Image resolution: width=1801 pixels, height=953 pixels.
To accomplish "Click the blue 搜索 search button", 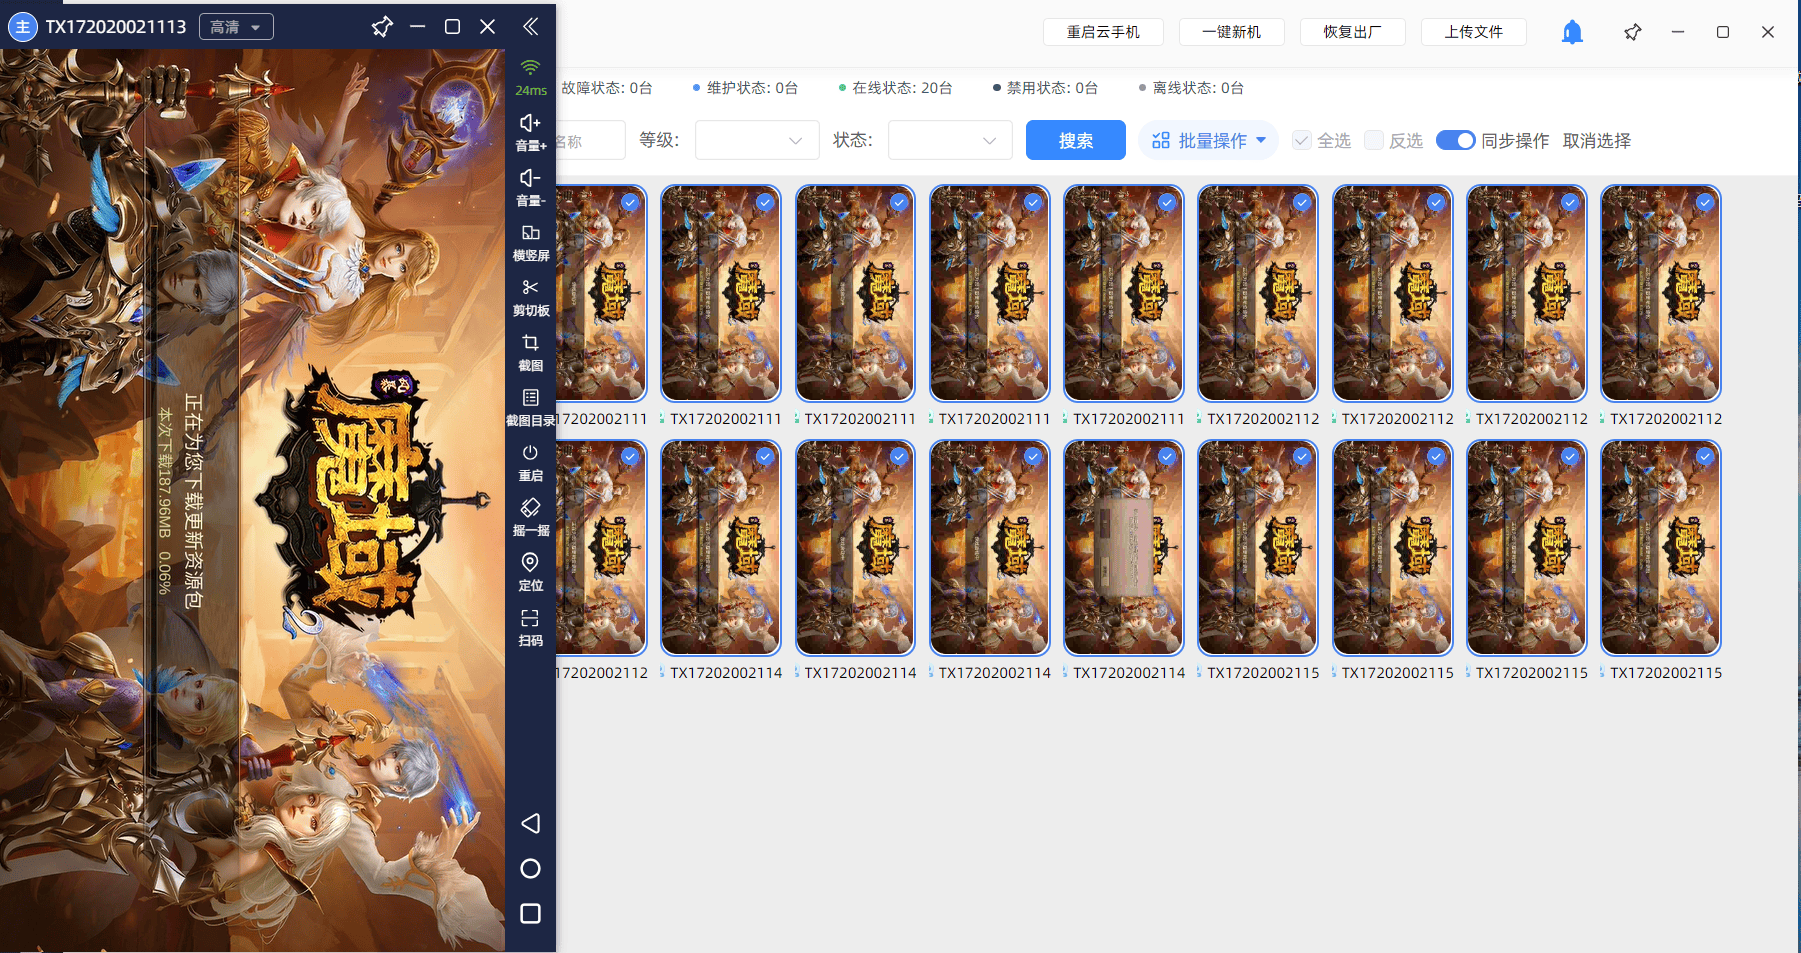I will (1075, 141).
